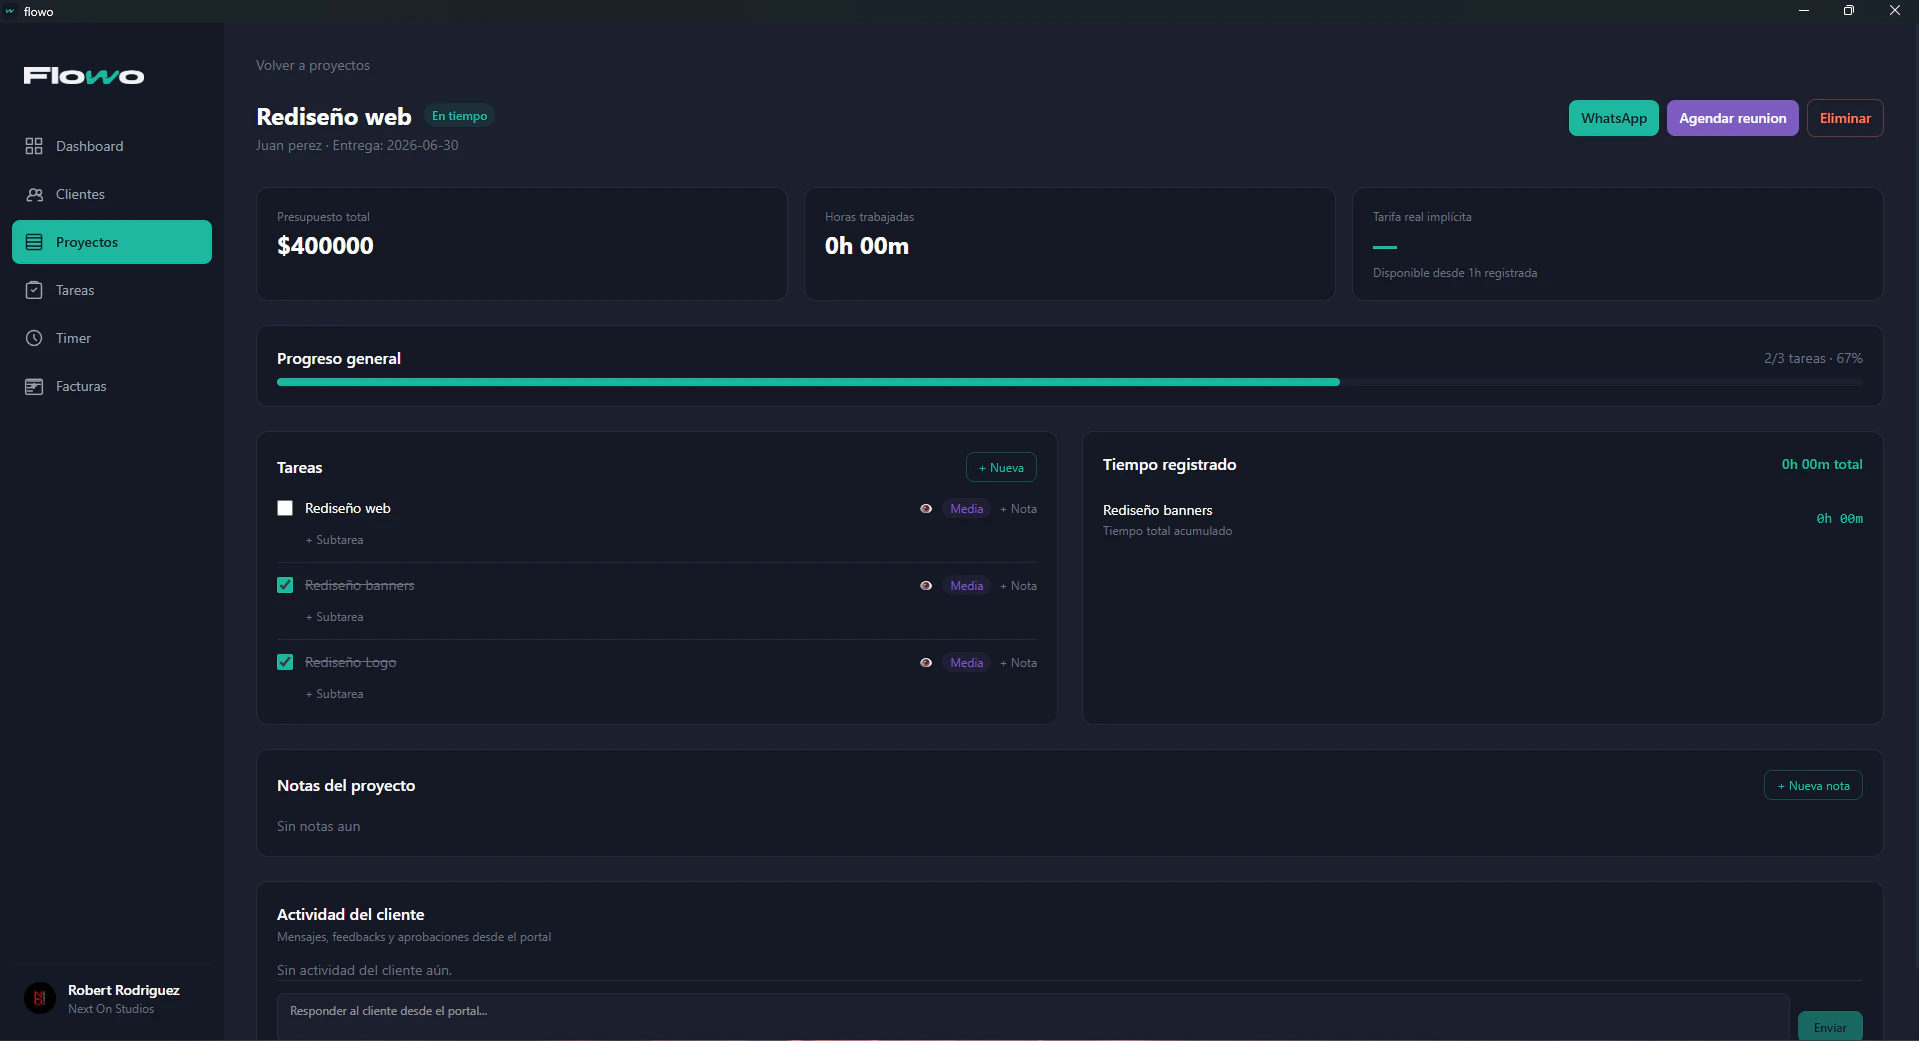Image resolution: width=1919 pixels, height=1041 pixels.
Task: Toggle visibility eye for Rediseño Logo task
Action: click(x=926, y=663)
